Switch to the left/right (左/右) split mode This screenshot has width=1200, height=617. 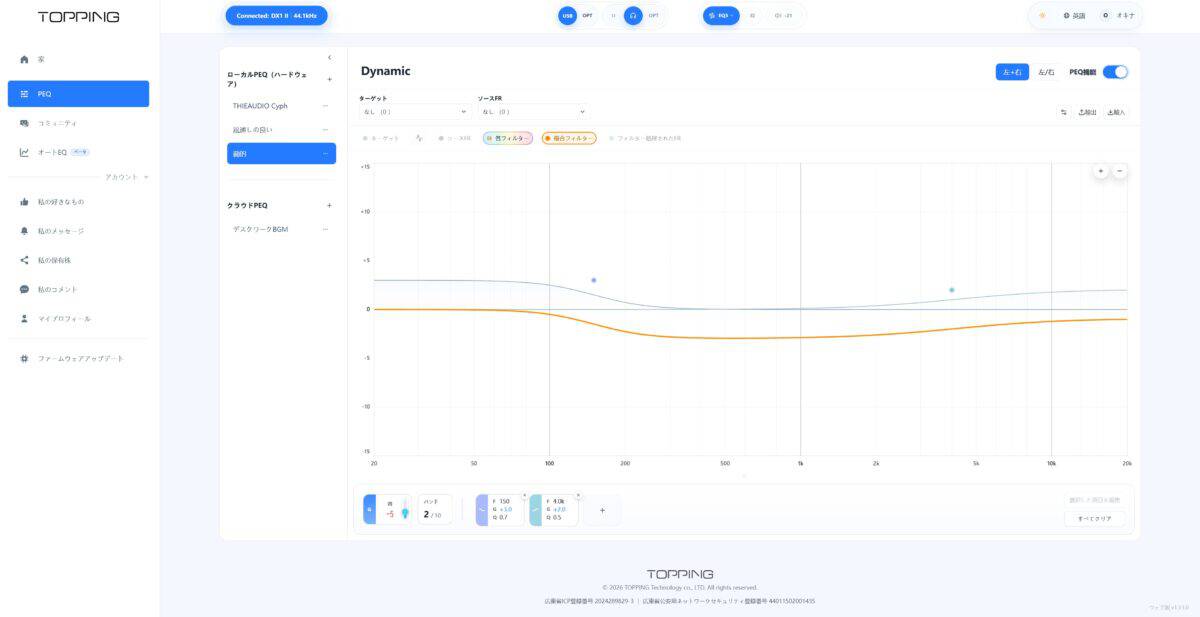point(1046,72)
